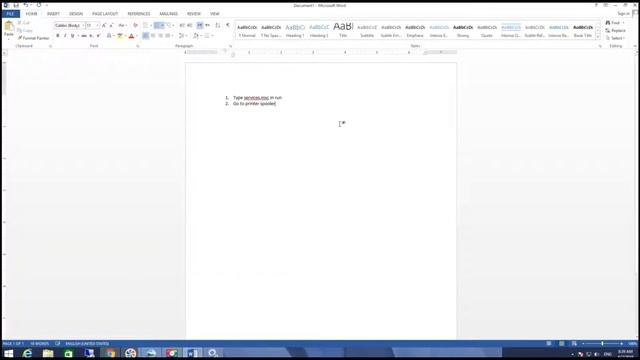Screen dimensions: 640x360
Task: Open the Select dropdown in Editing
Action: pyautogui.click(x=615, y=38)
